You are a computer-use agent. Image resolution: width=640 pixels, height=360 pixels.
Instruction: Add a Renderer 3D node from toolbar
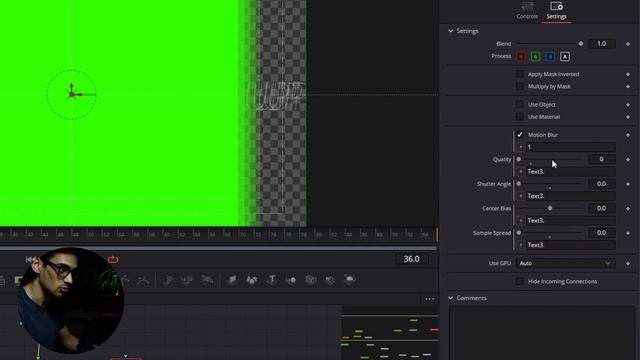[x=350, y=280]
